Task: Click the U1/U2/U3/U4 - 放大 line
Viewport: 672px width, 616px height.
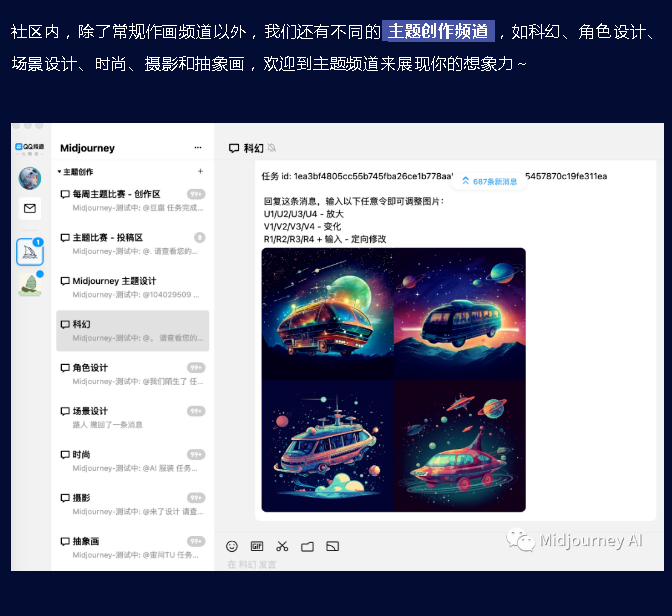Action: tap(303, 214)
